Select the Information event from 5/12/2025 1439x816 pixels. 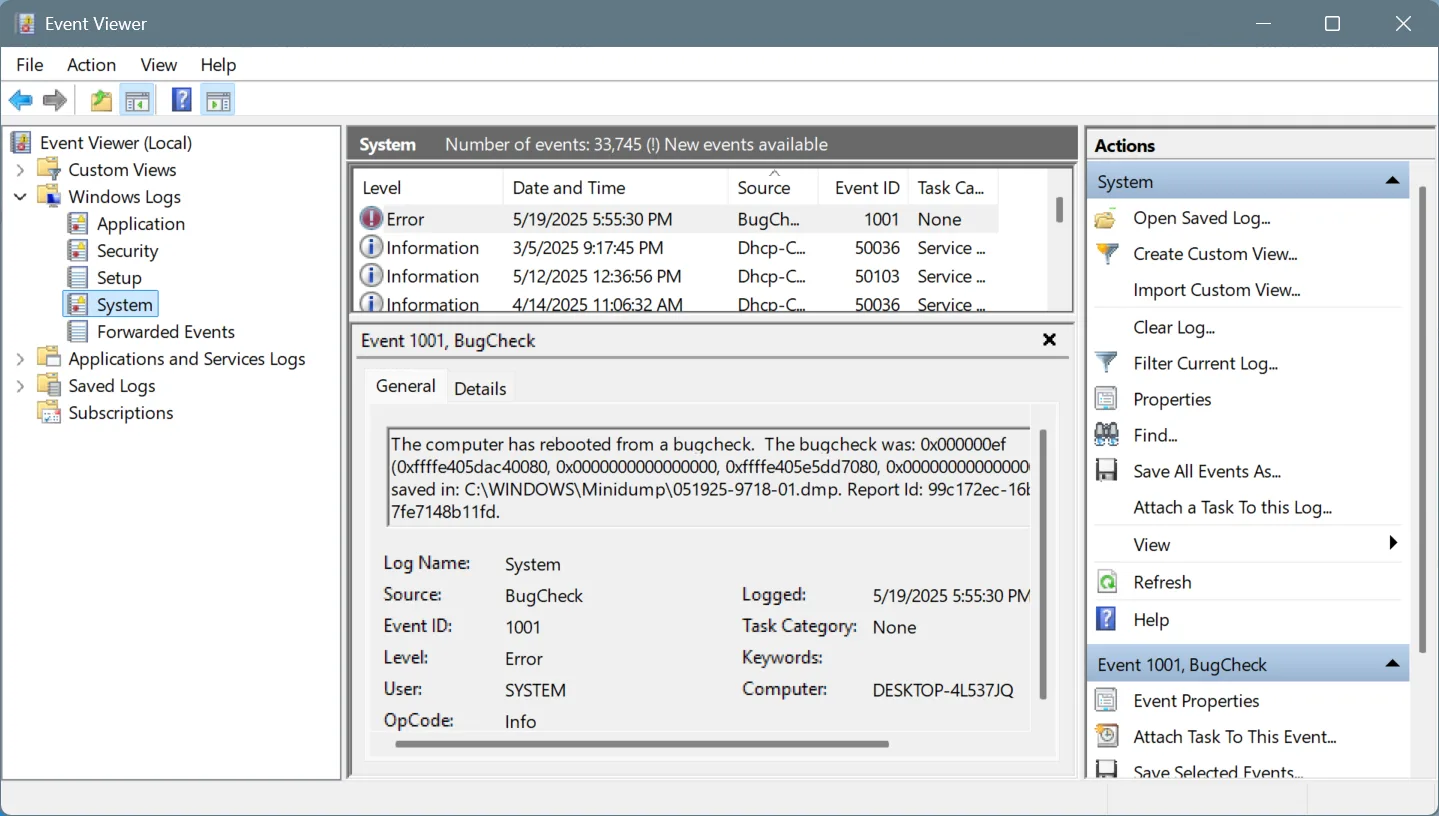676,276
